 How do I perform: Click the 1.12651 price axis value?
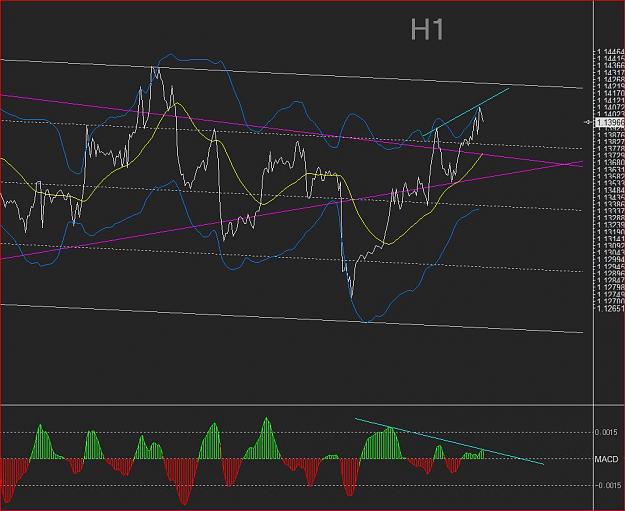coord(610,309)
